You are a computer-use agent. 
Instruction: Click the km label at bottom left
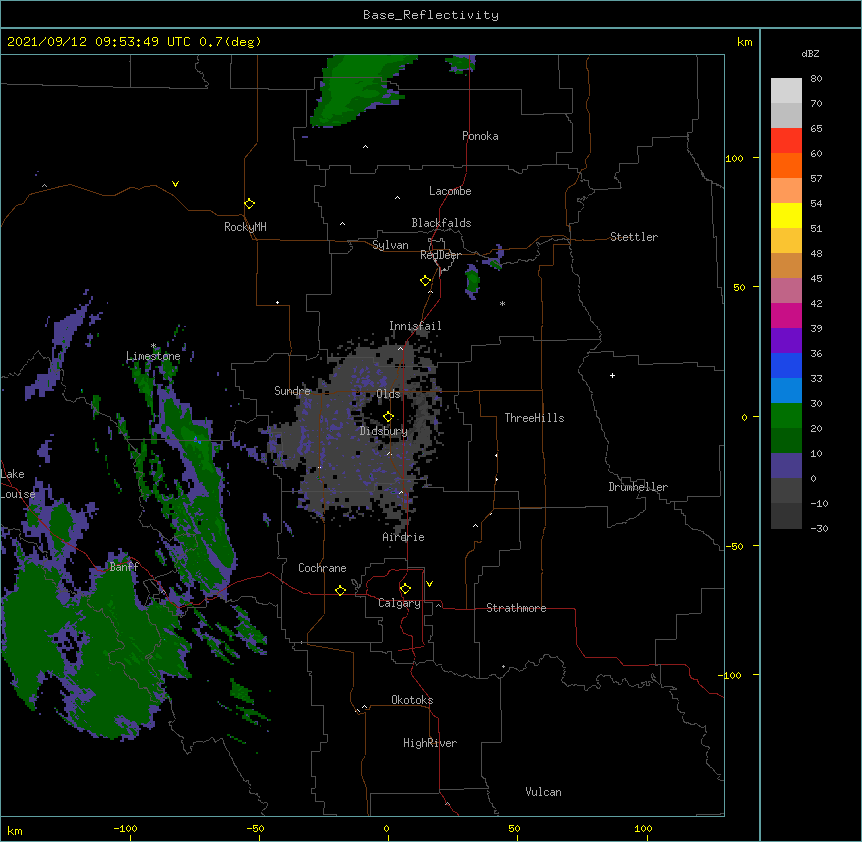[x=15, y=830]
